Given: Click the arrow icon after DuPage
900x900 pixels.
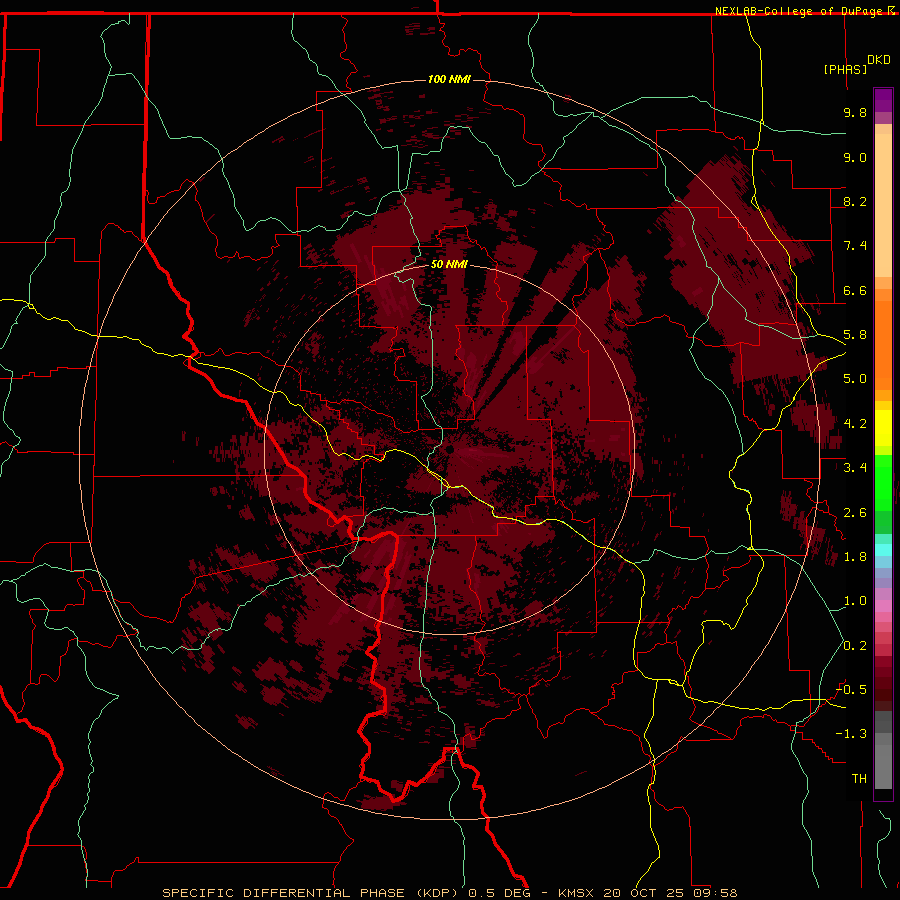Looking at the screenshot, I should click(891, 10).
